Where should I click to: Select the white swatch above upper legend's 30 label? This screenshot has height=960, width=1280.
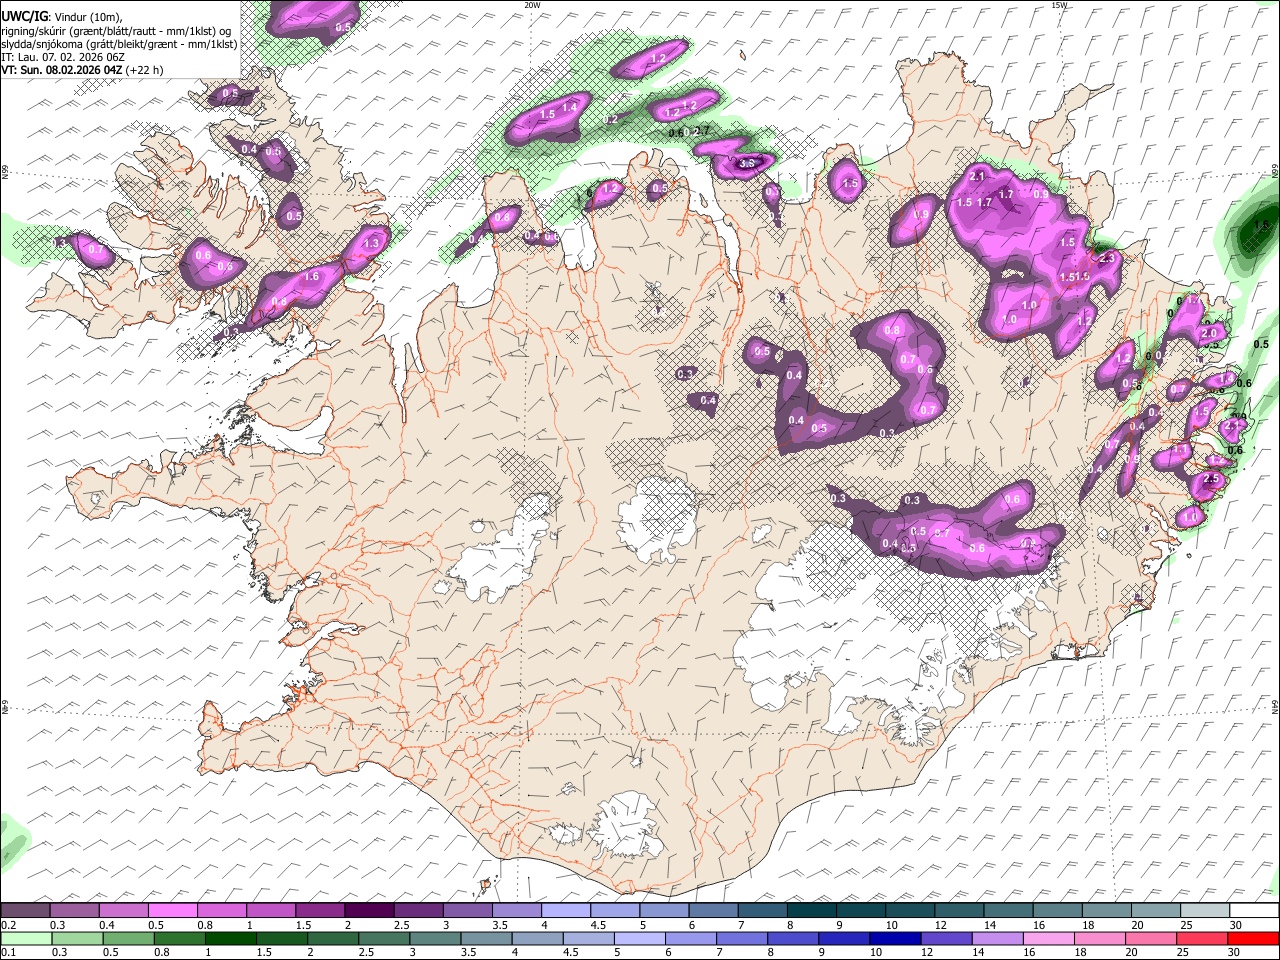click(1254, 910)
